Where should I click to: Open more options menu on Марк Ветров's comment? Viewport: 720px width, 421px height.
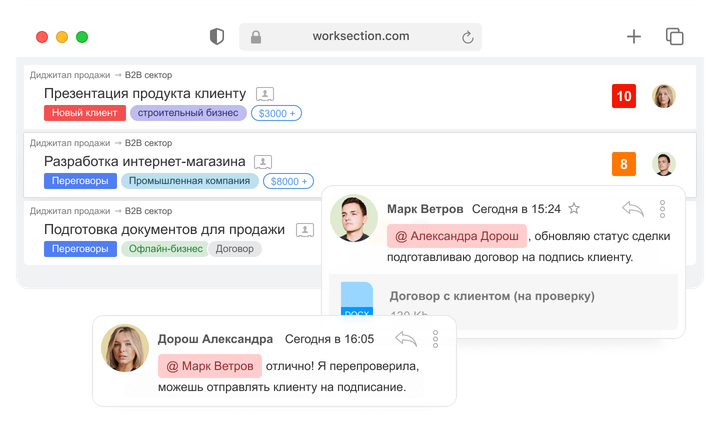click(x=662, y=209)
